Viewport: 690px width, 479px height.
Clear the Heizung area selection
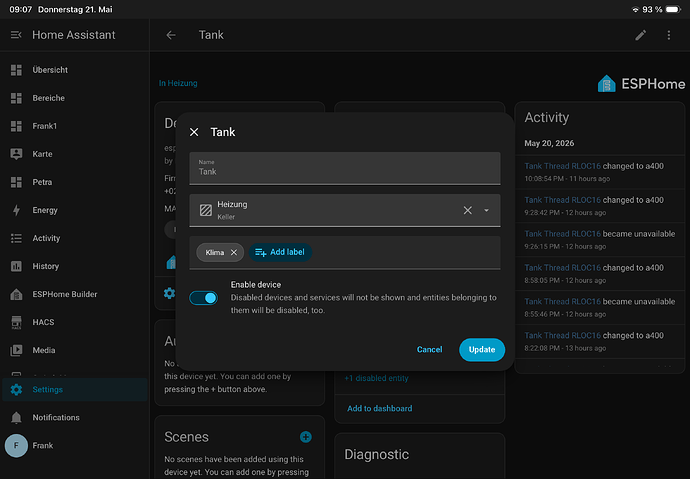tap(467, 210)
